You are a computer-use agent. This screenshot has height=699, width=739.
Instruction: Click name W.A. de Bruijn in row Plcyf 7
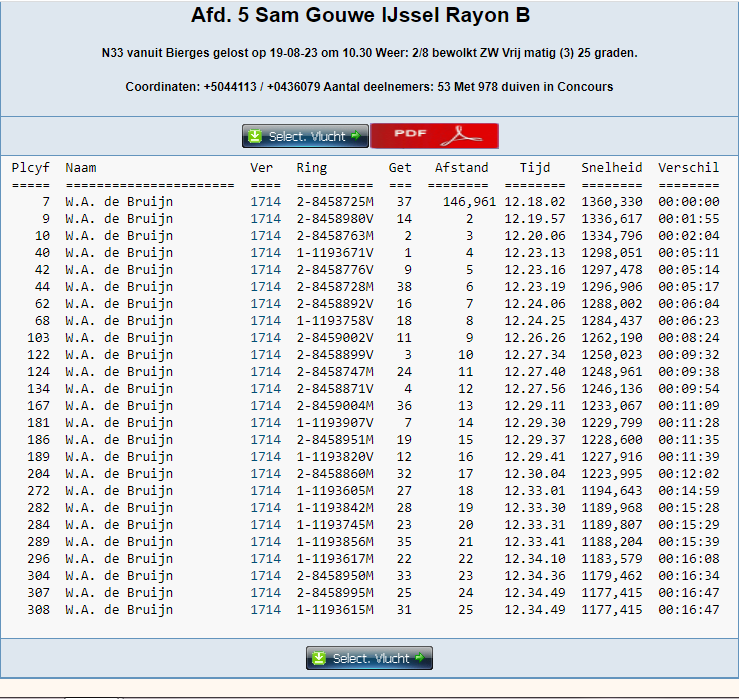[119, 202]
